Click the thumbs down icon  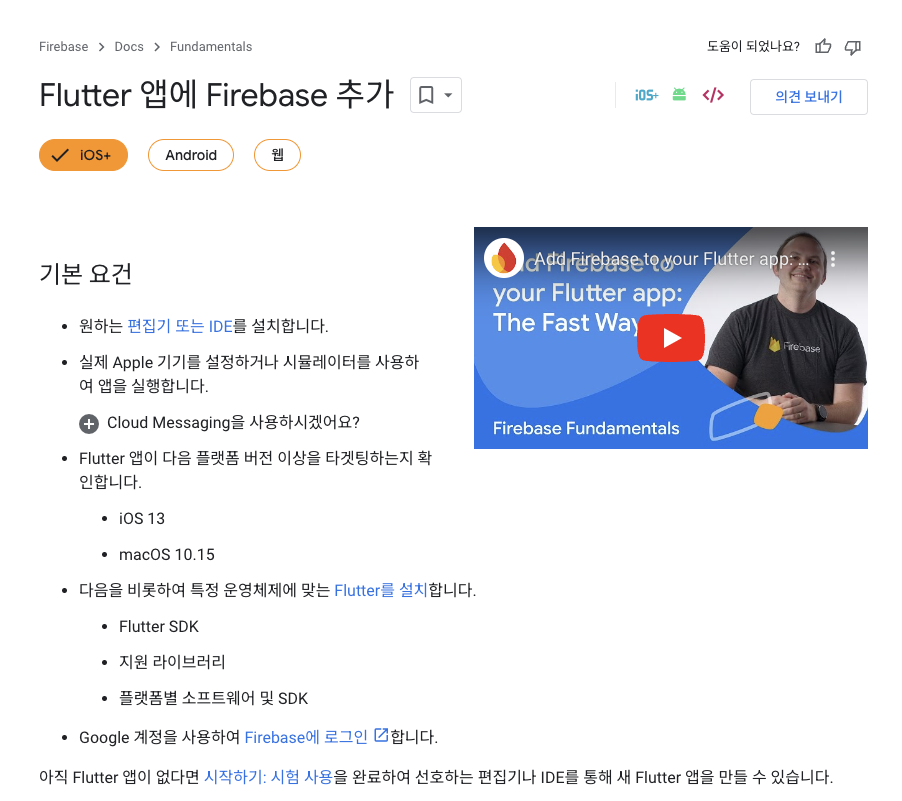point(853,47)
